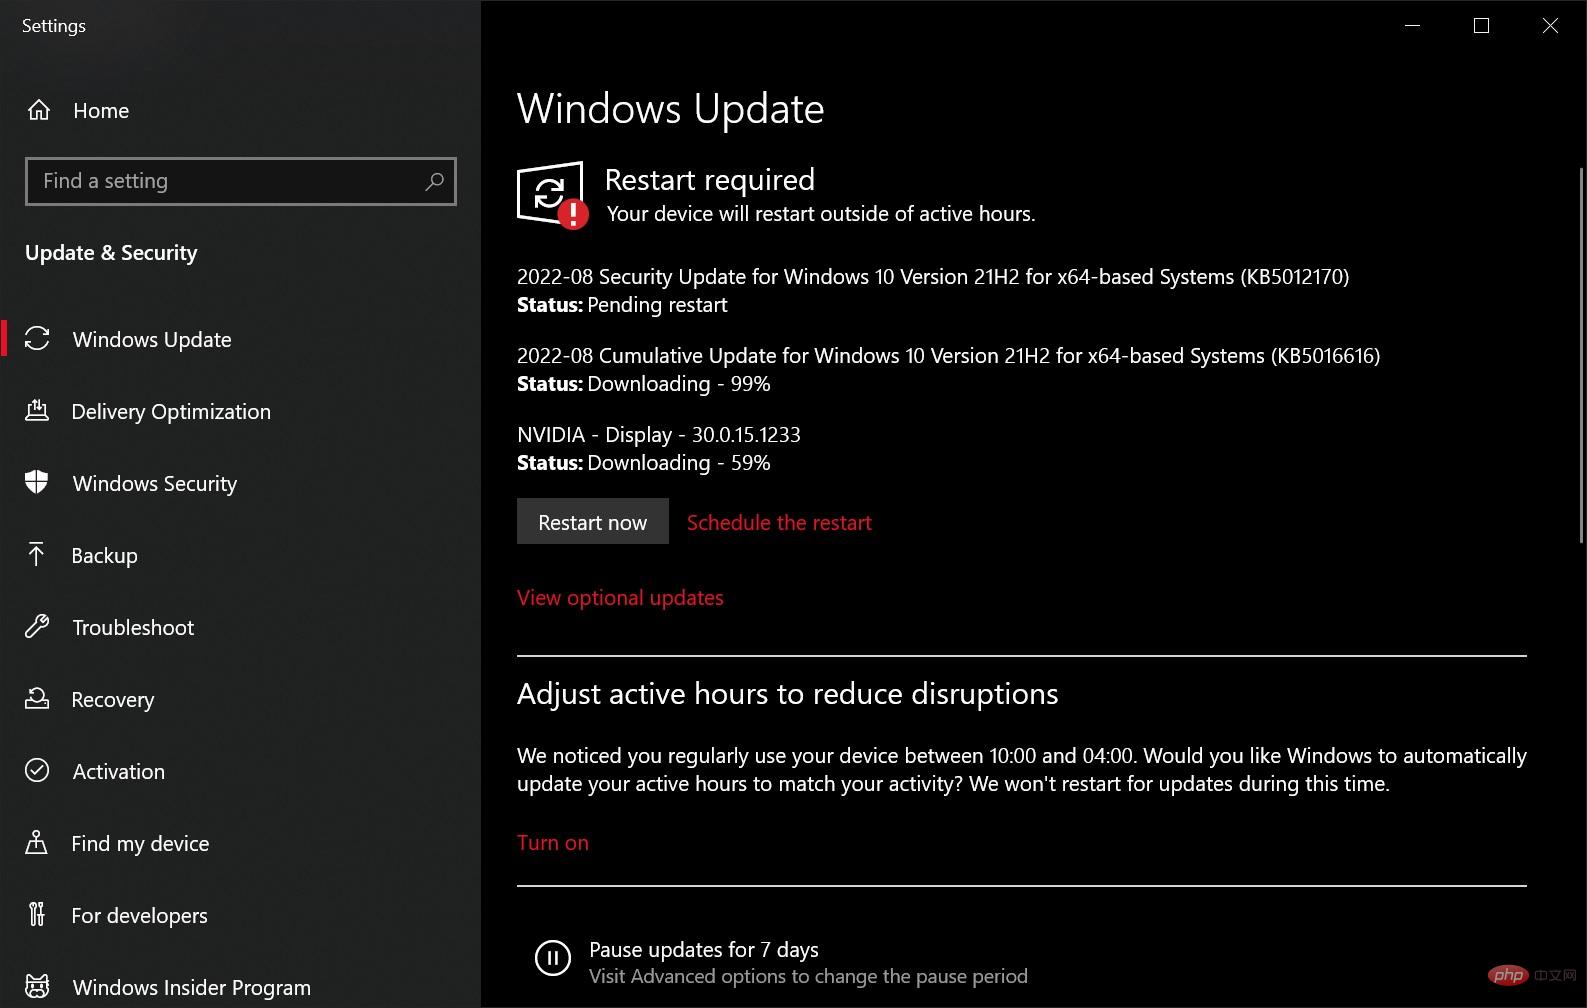Click the Delivery Optimization icon
The image size is (1587, 1008).
(37, 411)
